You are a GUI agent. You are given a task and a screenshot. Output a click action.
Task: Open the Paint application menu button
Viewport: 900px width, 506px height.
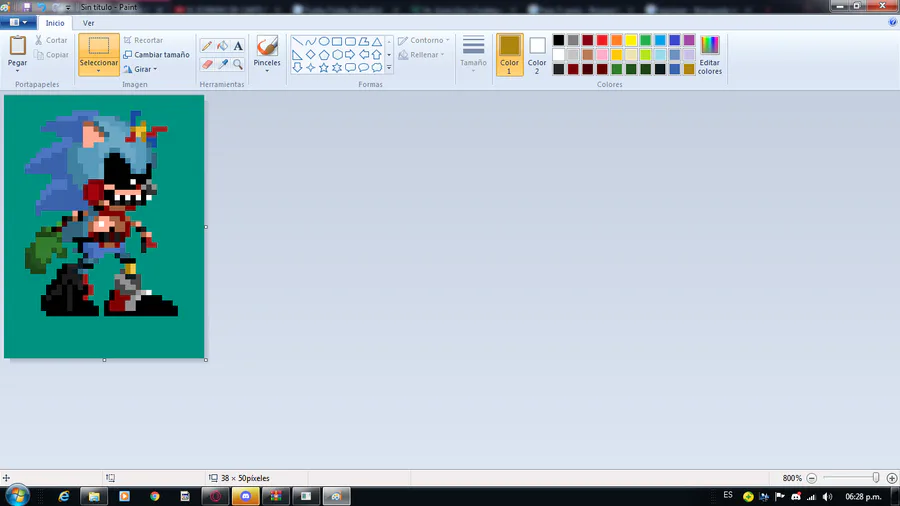click(x=18, y=22)
